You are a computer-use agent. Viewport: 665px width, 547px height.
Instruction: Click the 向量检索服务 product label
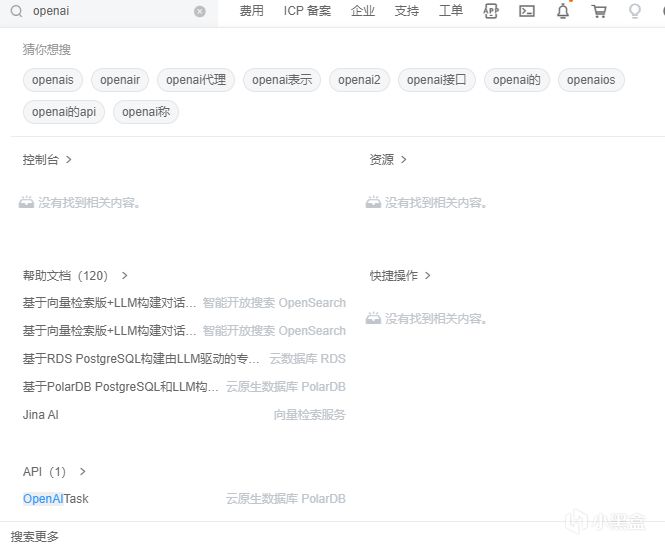[310, 415]
